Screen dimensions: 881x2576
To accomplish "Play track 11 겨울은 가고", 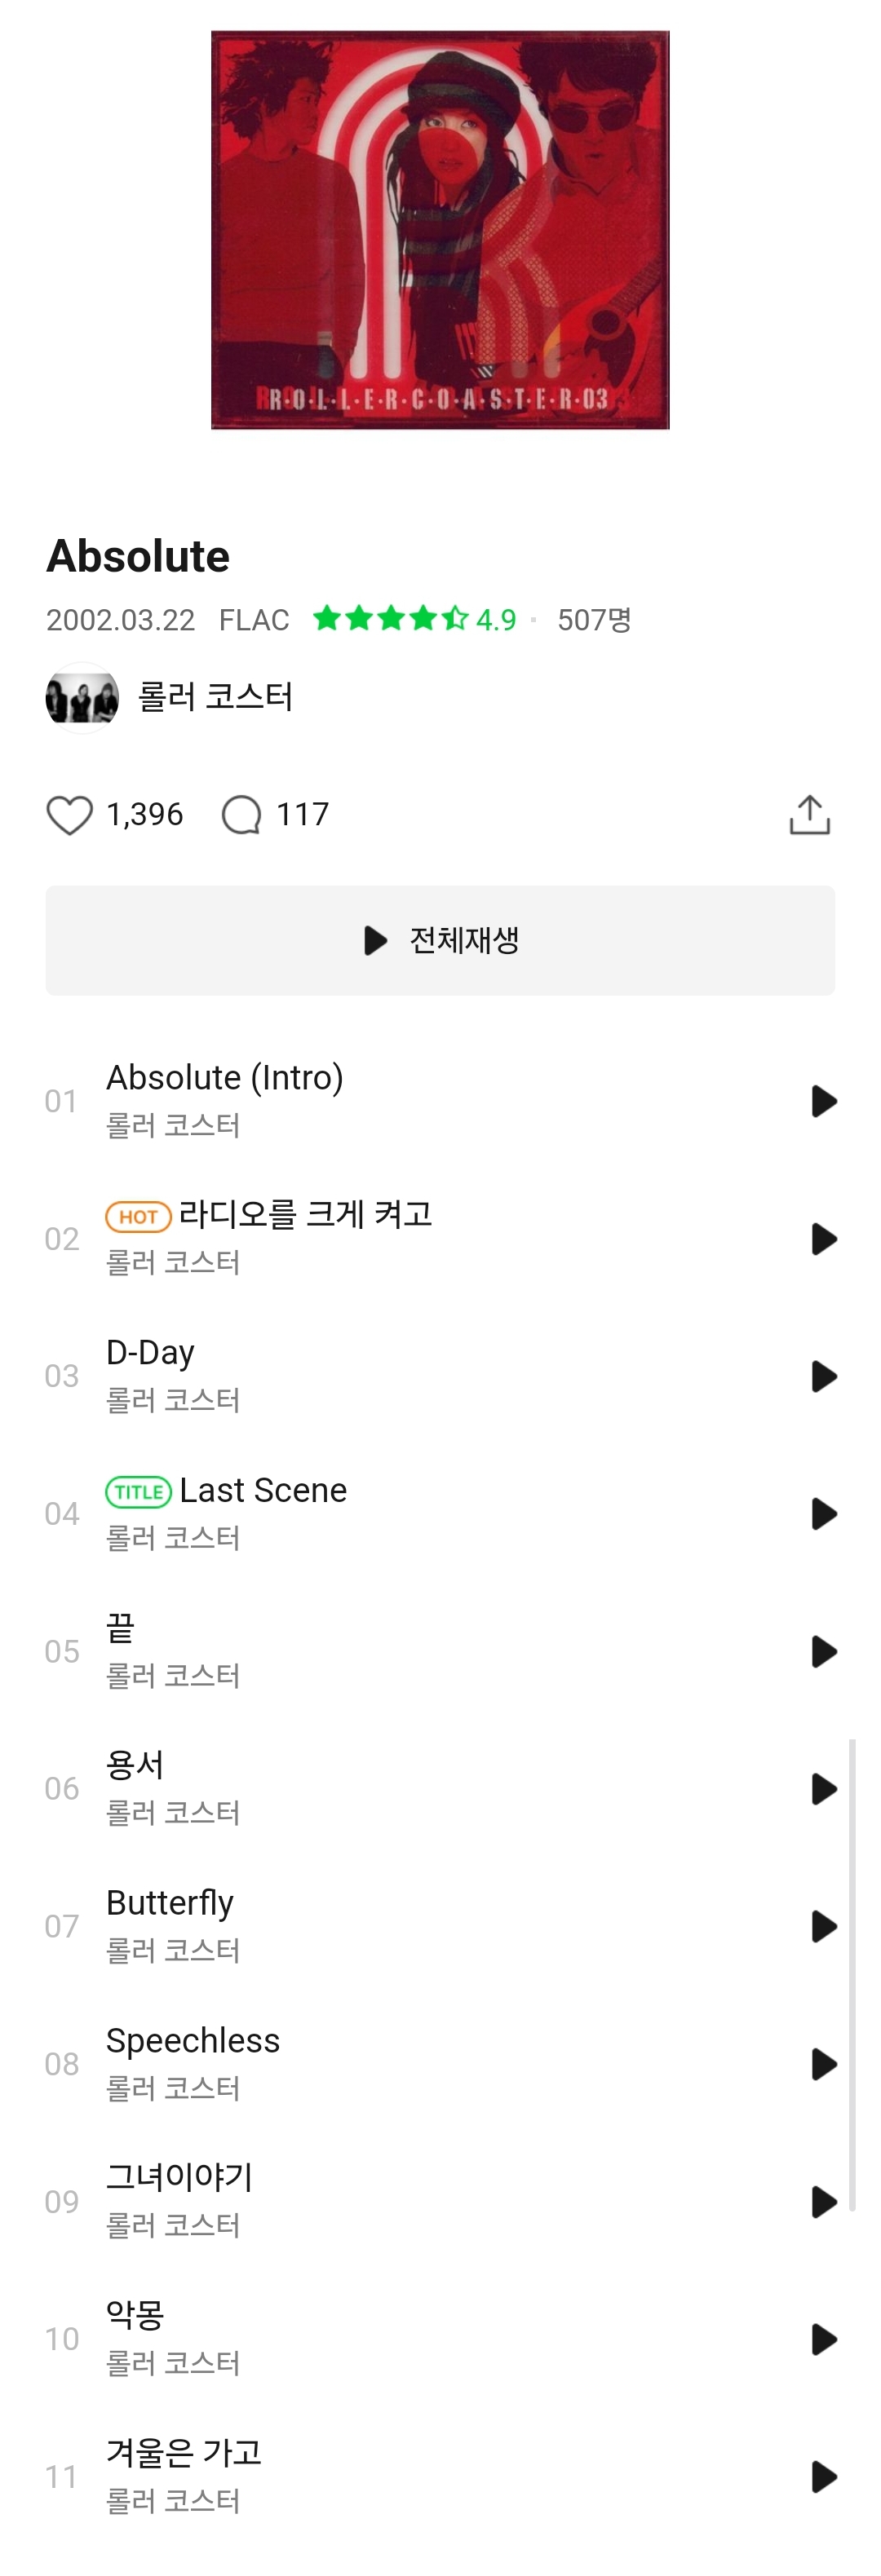I will (x=823, y=2477).
